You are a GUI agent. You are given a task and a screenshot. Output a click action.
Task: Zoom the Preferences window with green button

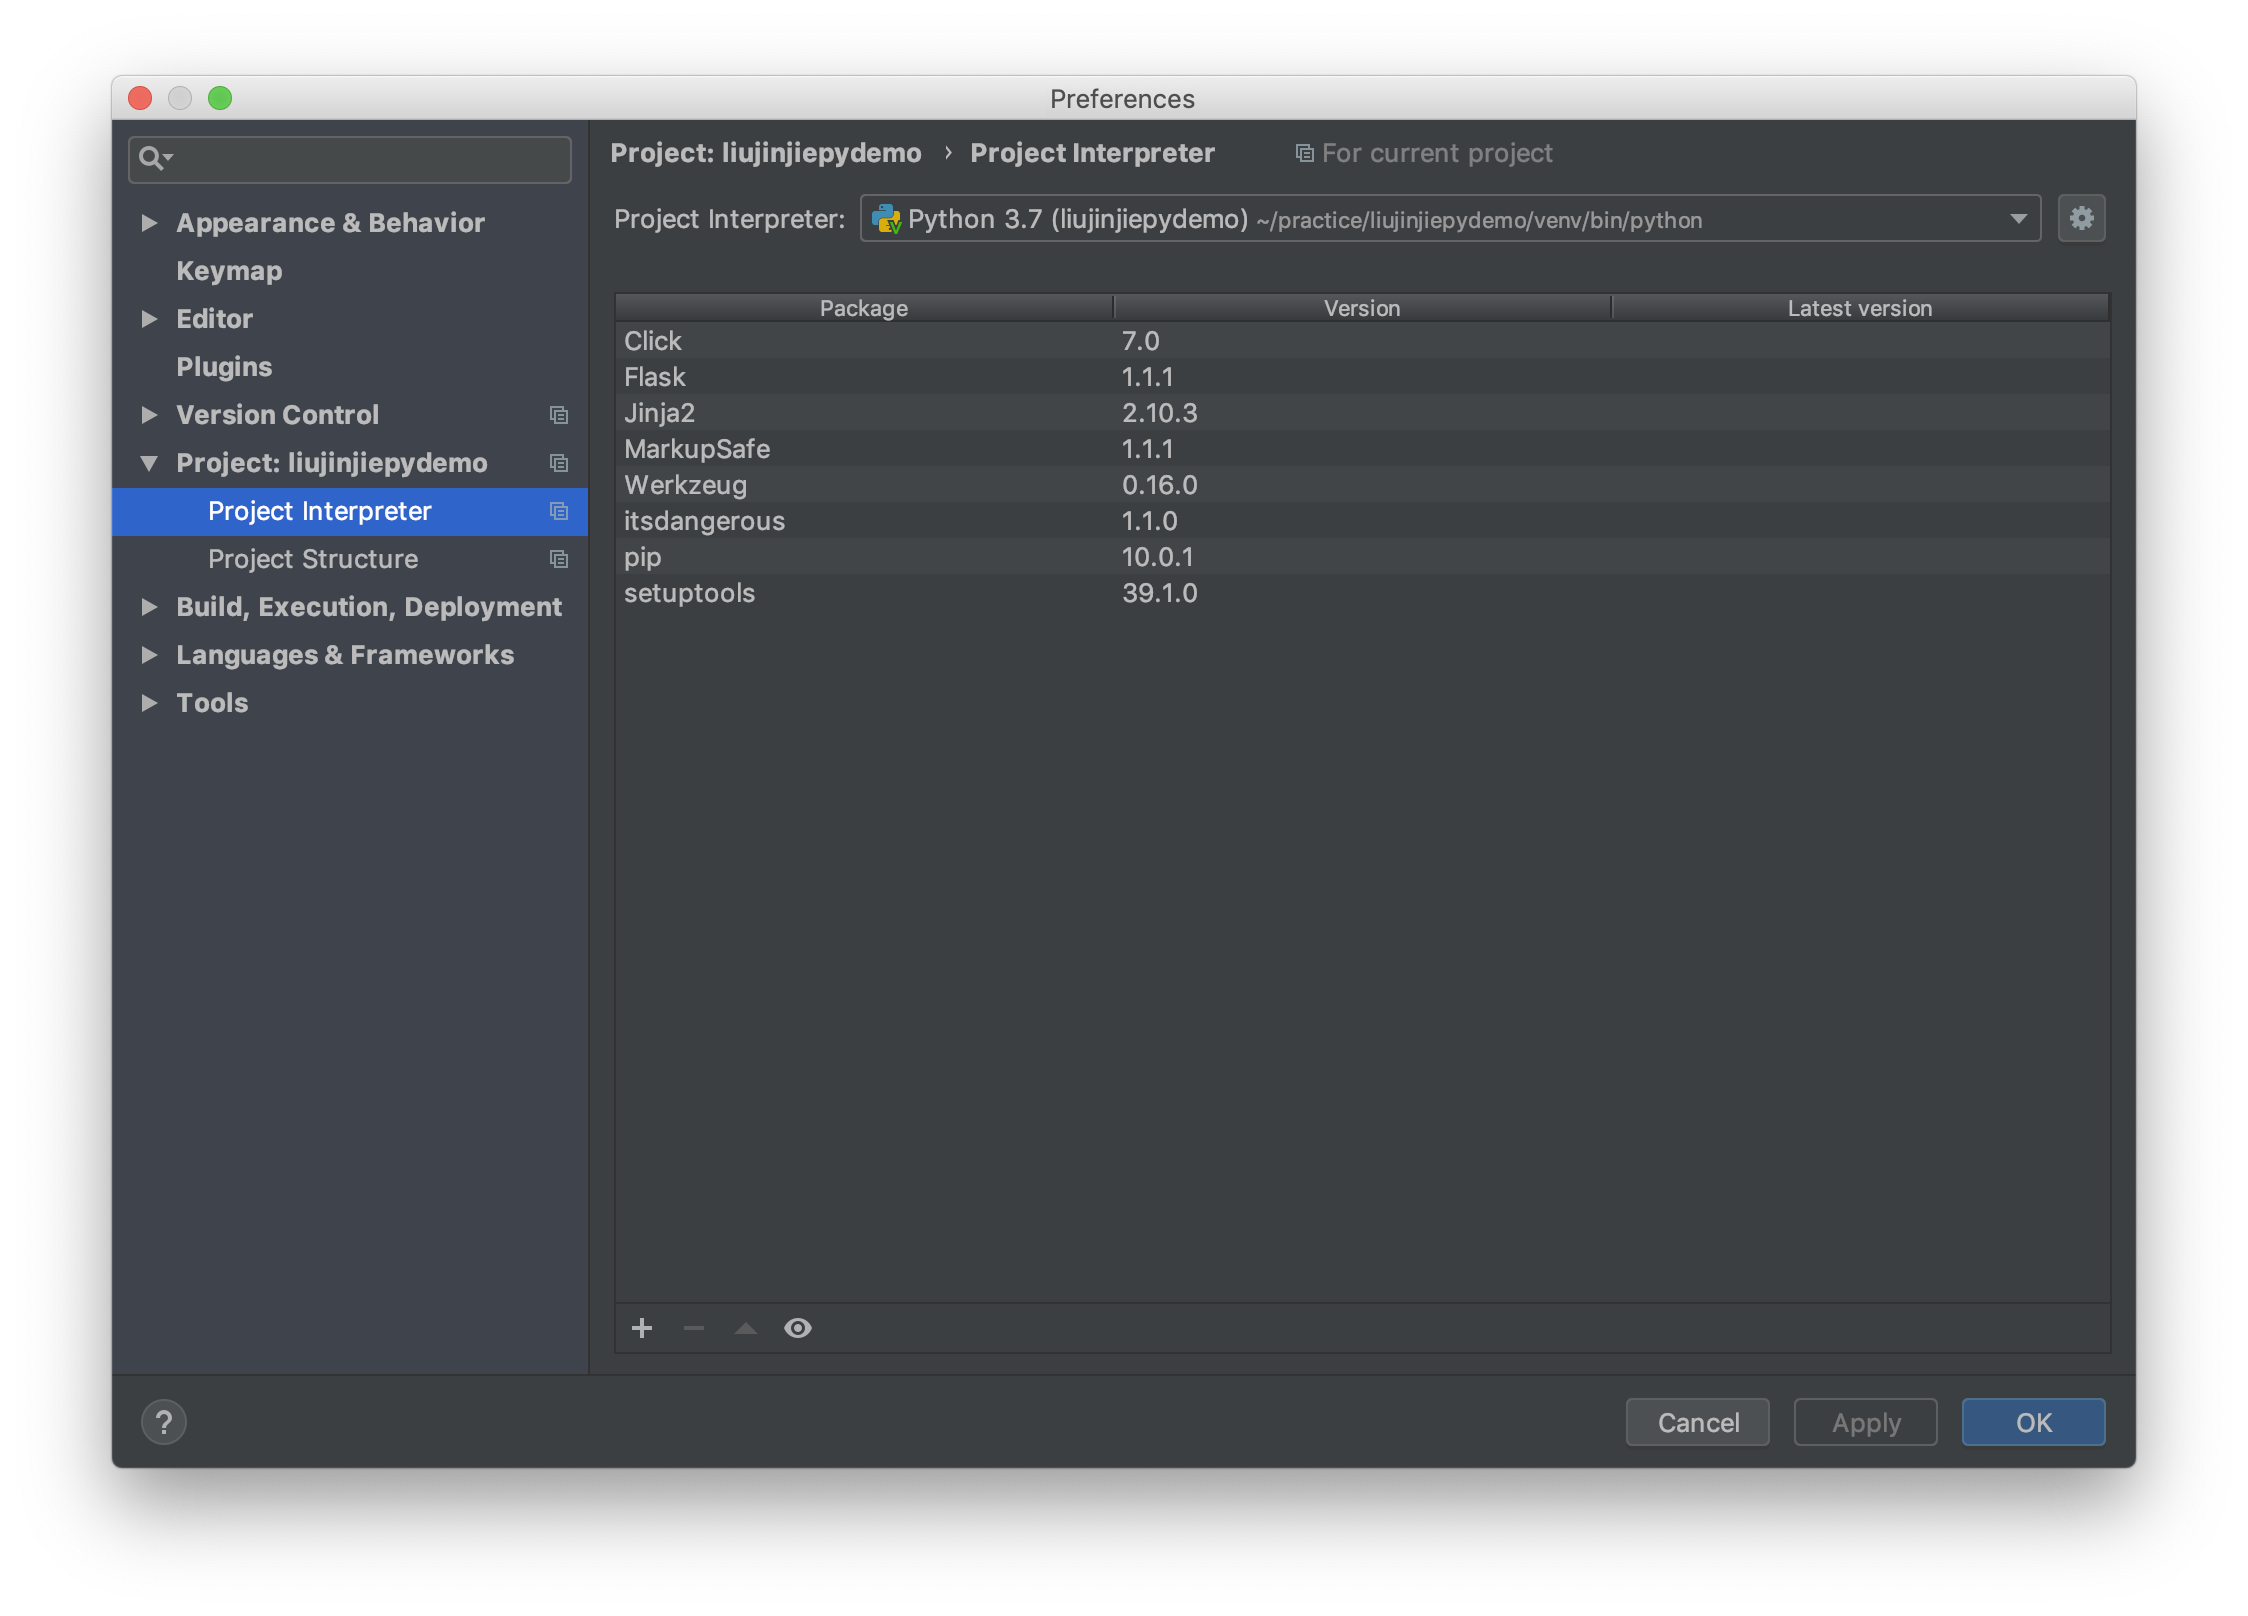click(220, 98)
